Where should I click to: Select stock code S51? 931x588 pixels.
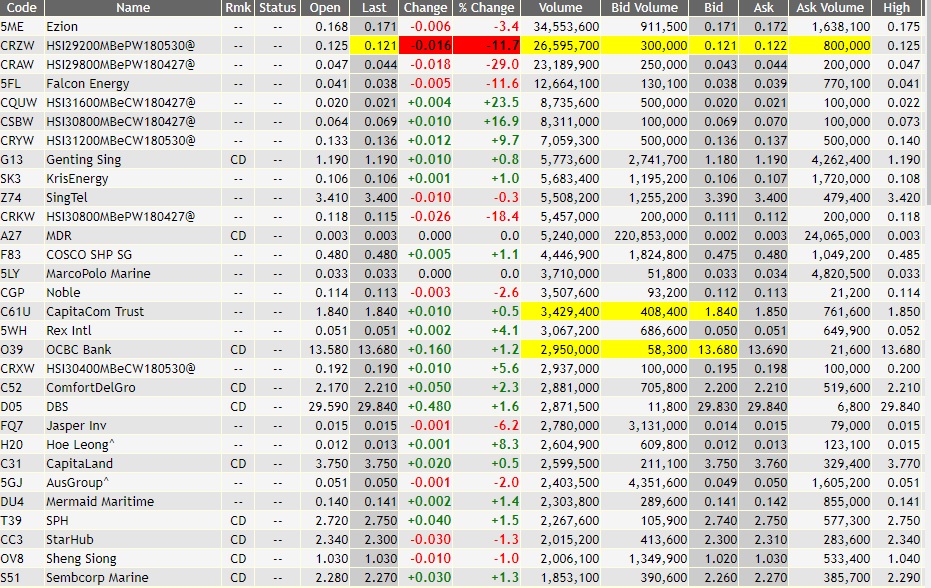[x=10, y=578]
